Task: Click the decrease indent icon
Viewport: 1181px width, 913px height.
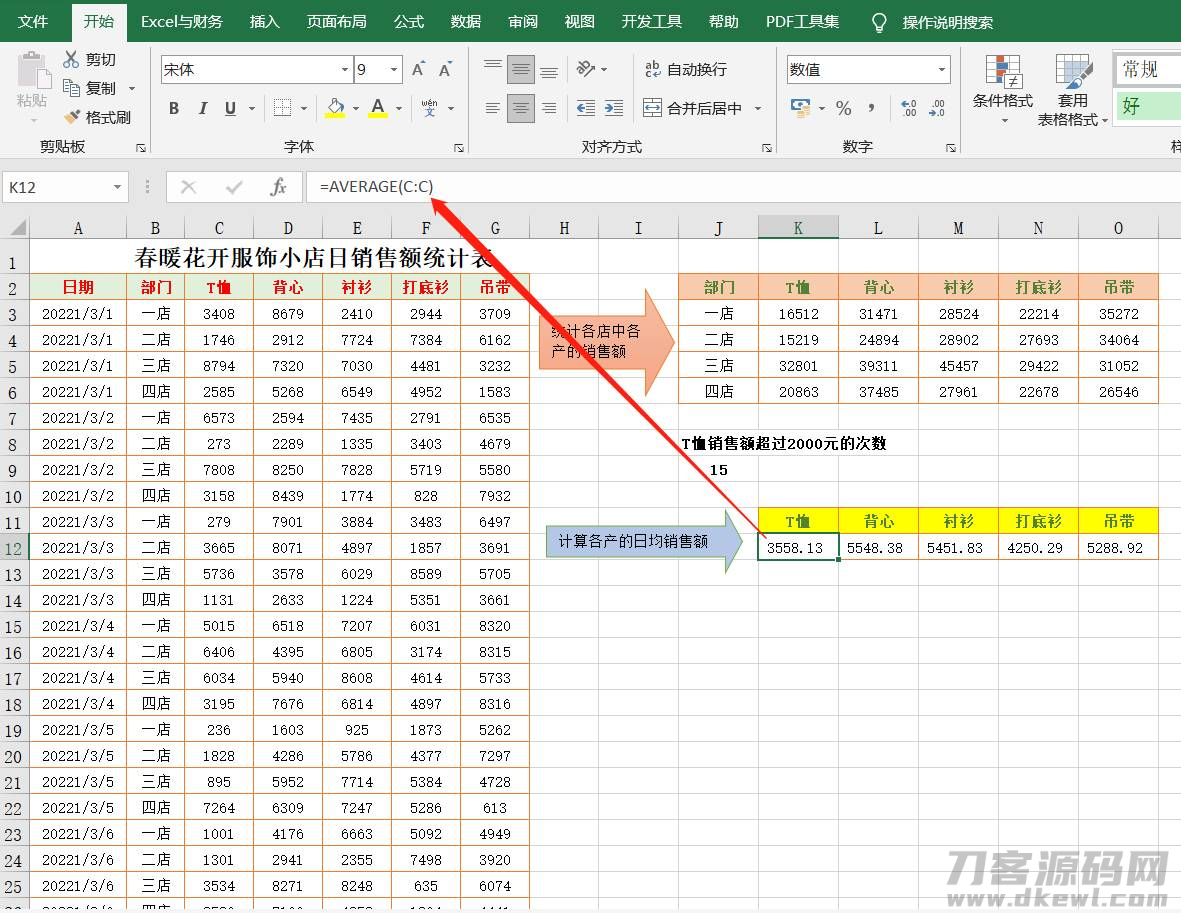Action: click(586, 108)
